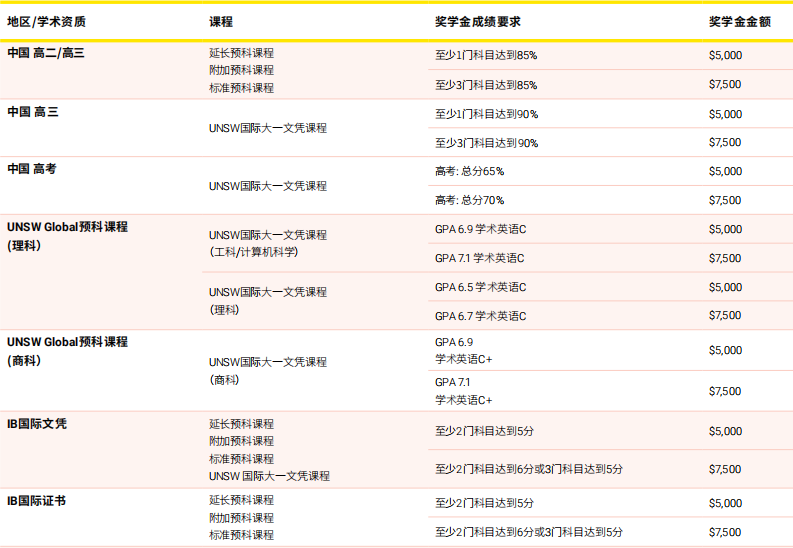The height and width of the screenshot is (548, 793).
Task: Click 延长预科课程 in IB国际文凭 row
Action: pos(241,424)
